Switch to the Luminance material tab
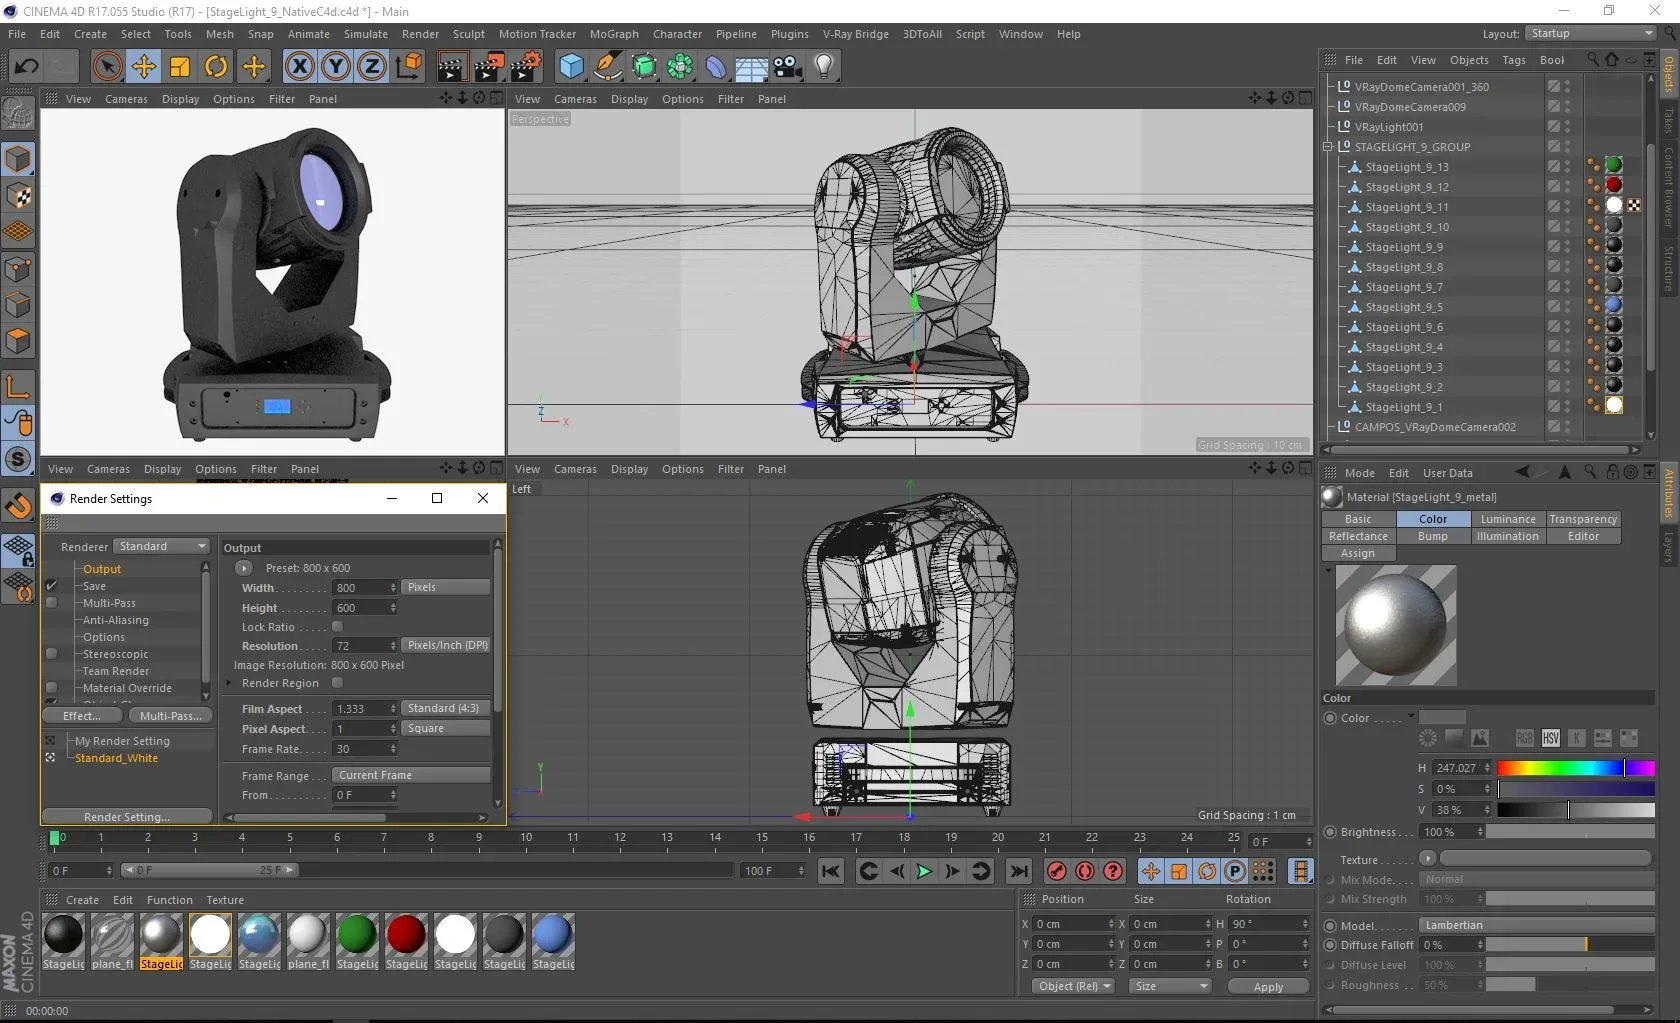Screen dimensions: 1680x1023 tap(1508, 519)
